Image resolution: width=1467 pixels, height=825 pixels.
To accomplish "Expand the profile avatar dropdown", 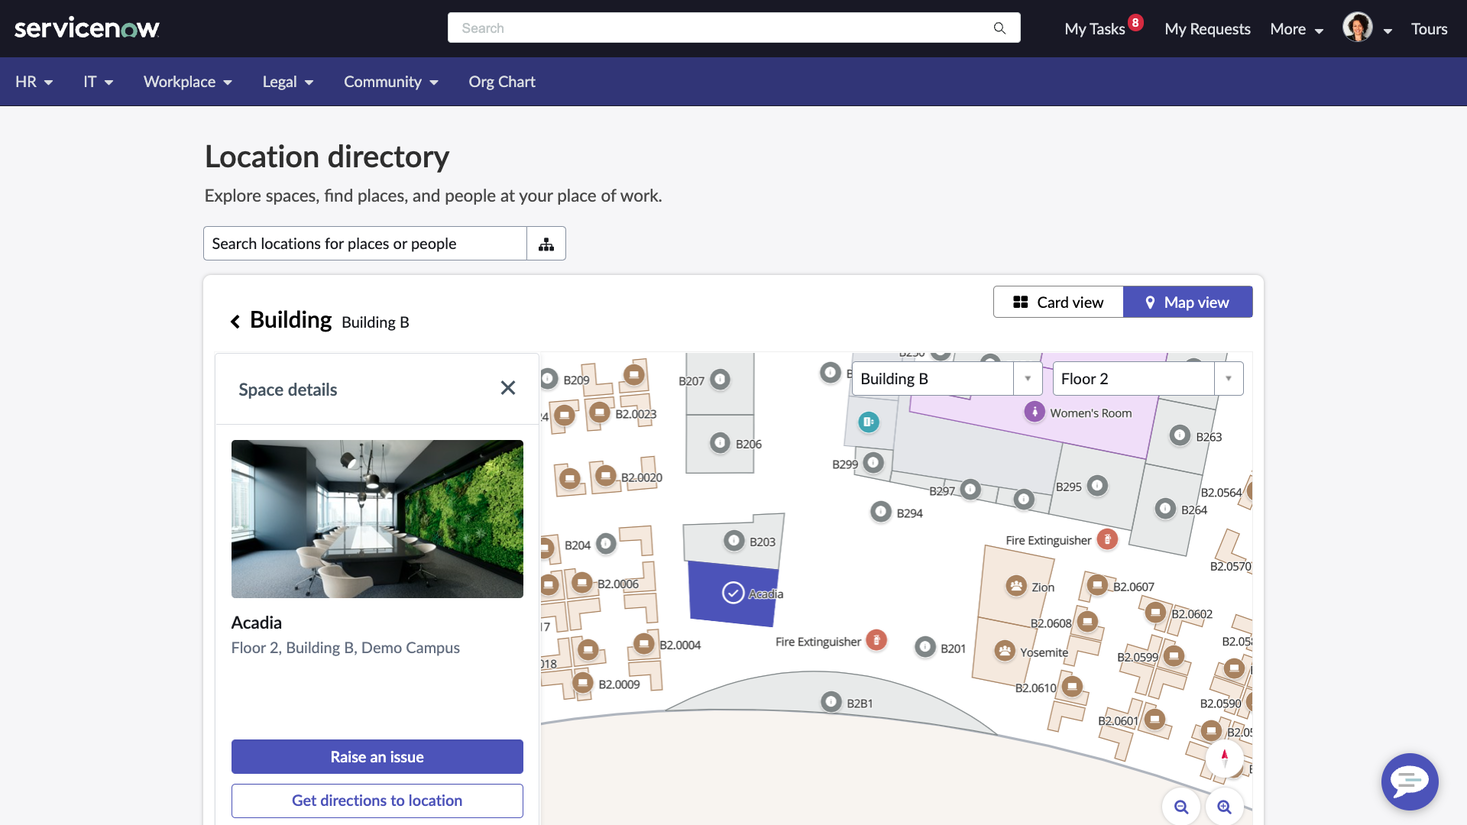I will coord(1388,31).
